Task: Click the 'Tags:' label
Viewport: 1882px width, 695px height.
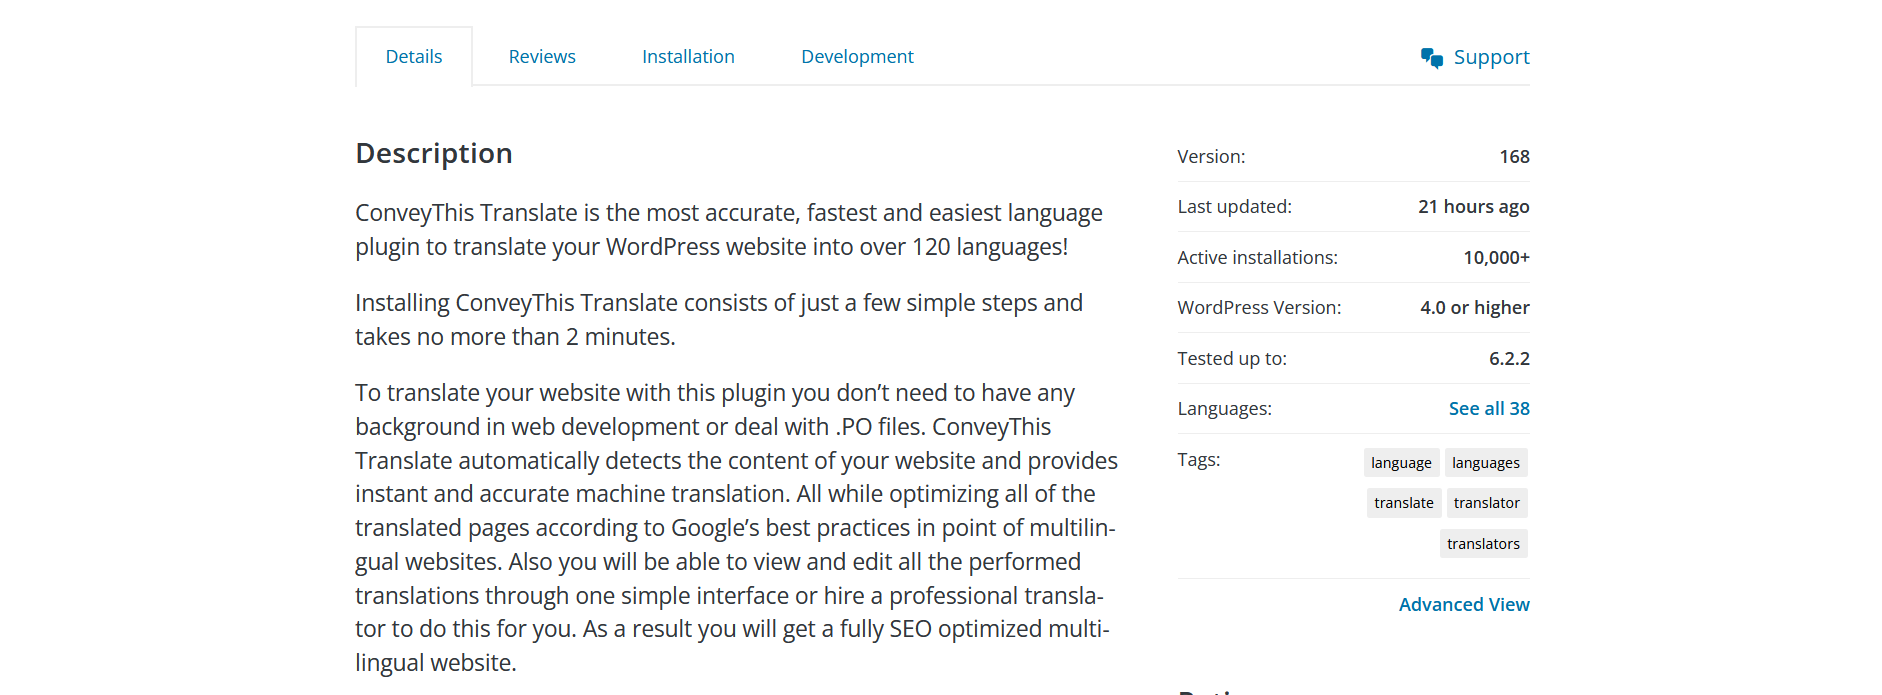Action: (1198, 460)
